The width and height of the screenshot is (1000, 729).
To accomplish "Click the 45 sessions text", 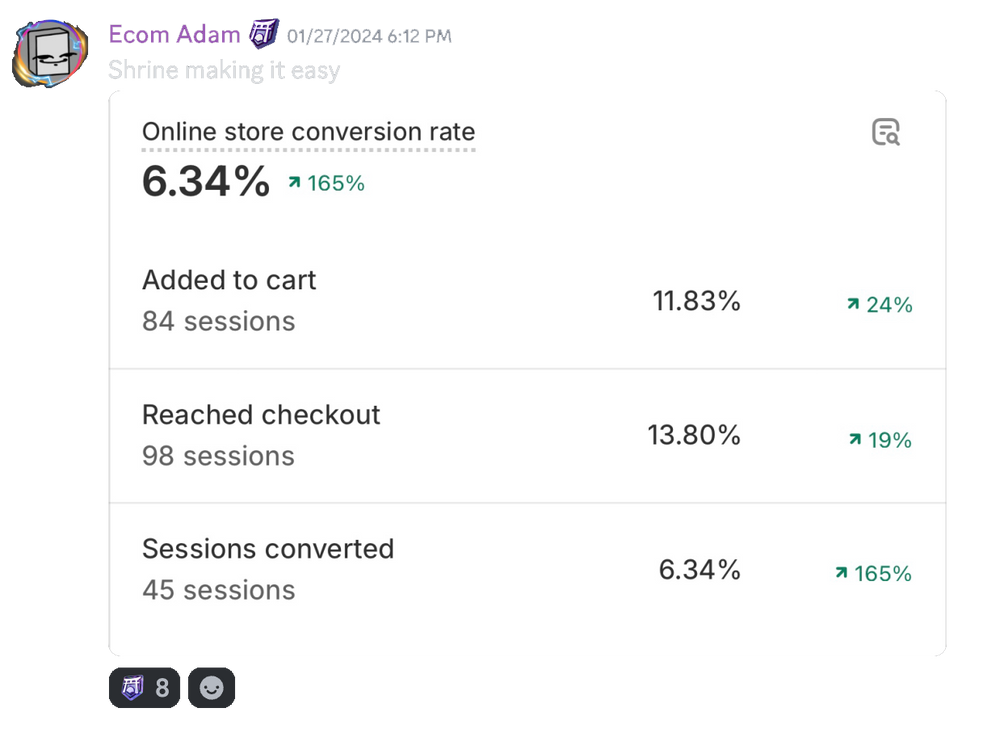I will pos(218,590).
